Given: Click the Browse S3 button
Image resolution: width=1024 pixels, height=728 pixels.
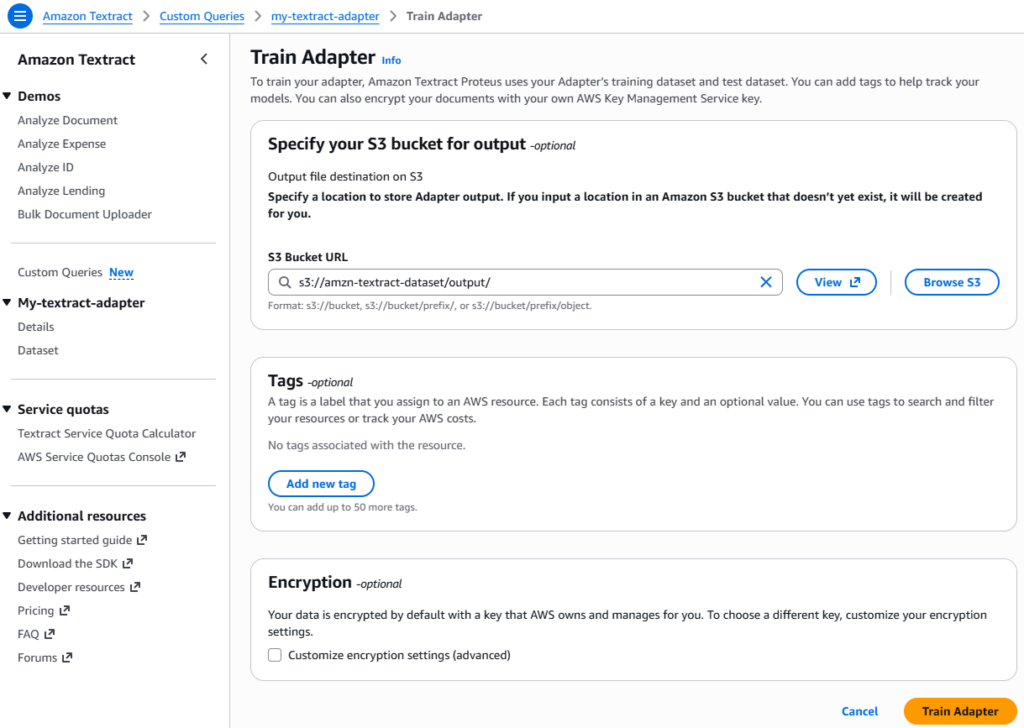Looking at the screenshot, I should [952, 282].
